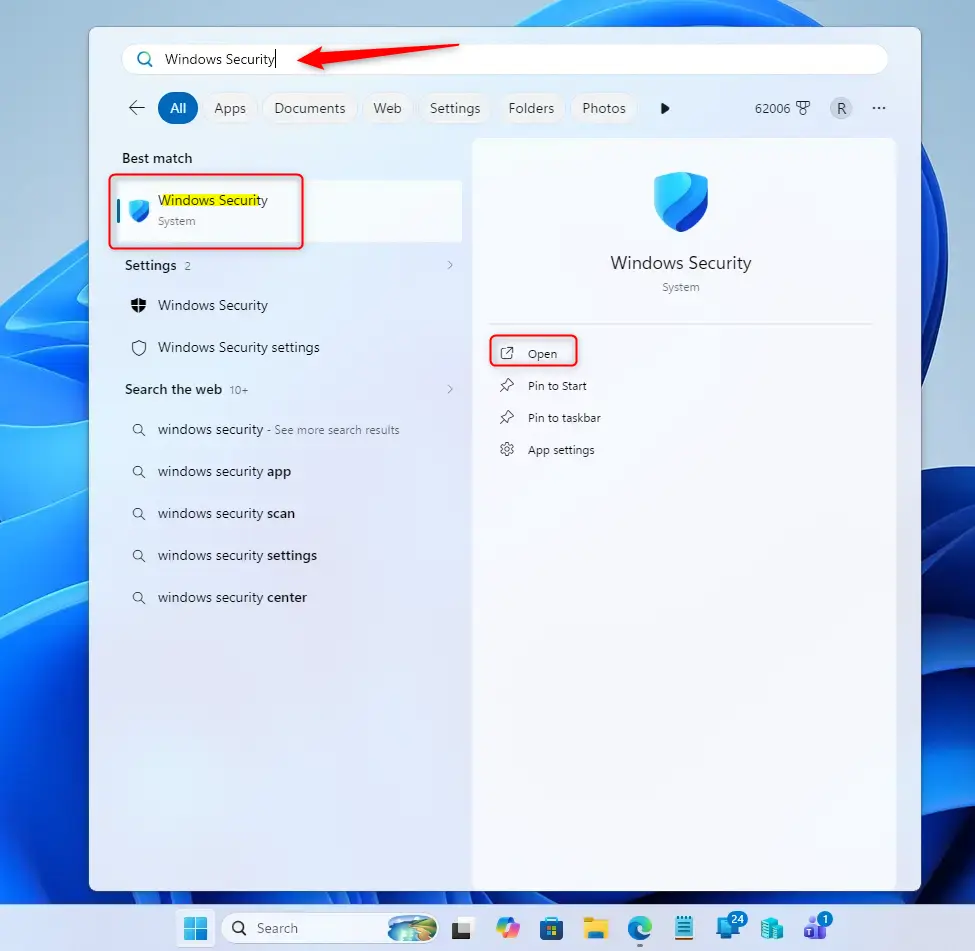The height and width of the screenshot is (951, 975).
Task: Open the three-dot more options menu
Action: coord(879,108)
